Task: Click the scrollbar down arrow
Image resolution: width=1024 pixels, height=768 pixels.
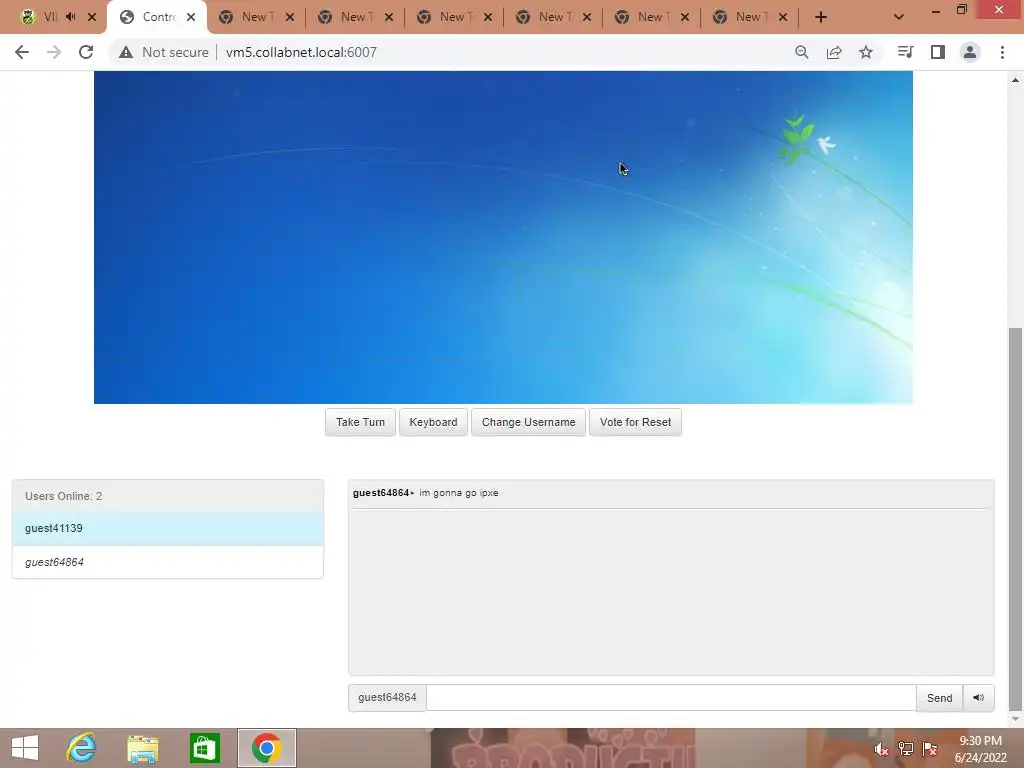Action: (1015, 719)
